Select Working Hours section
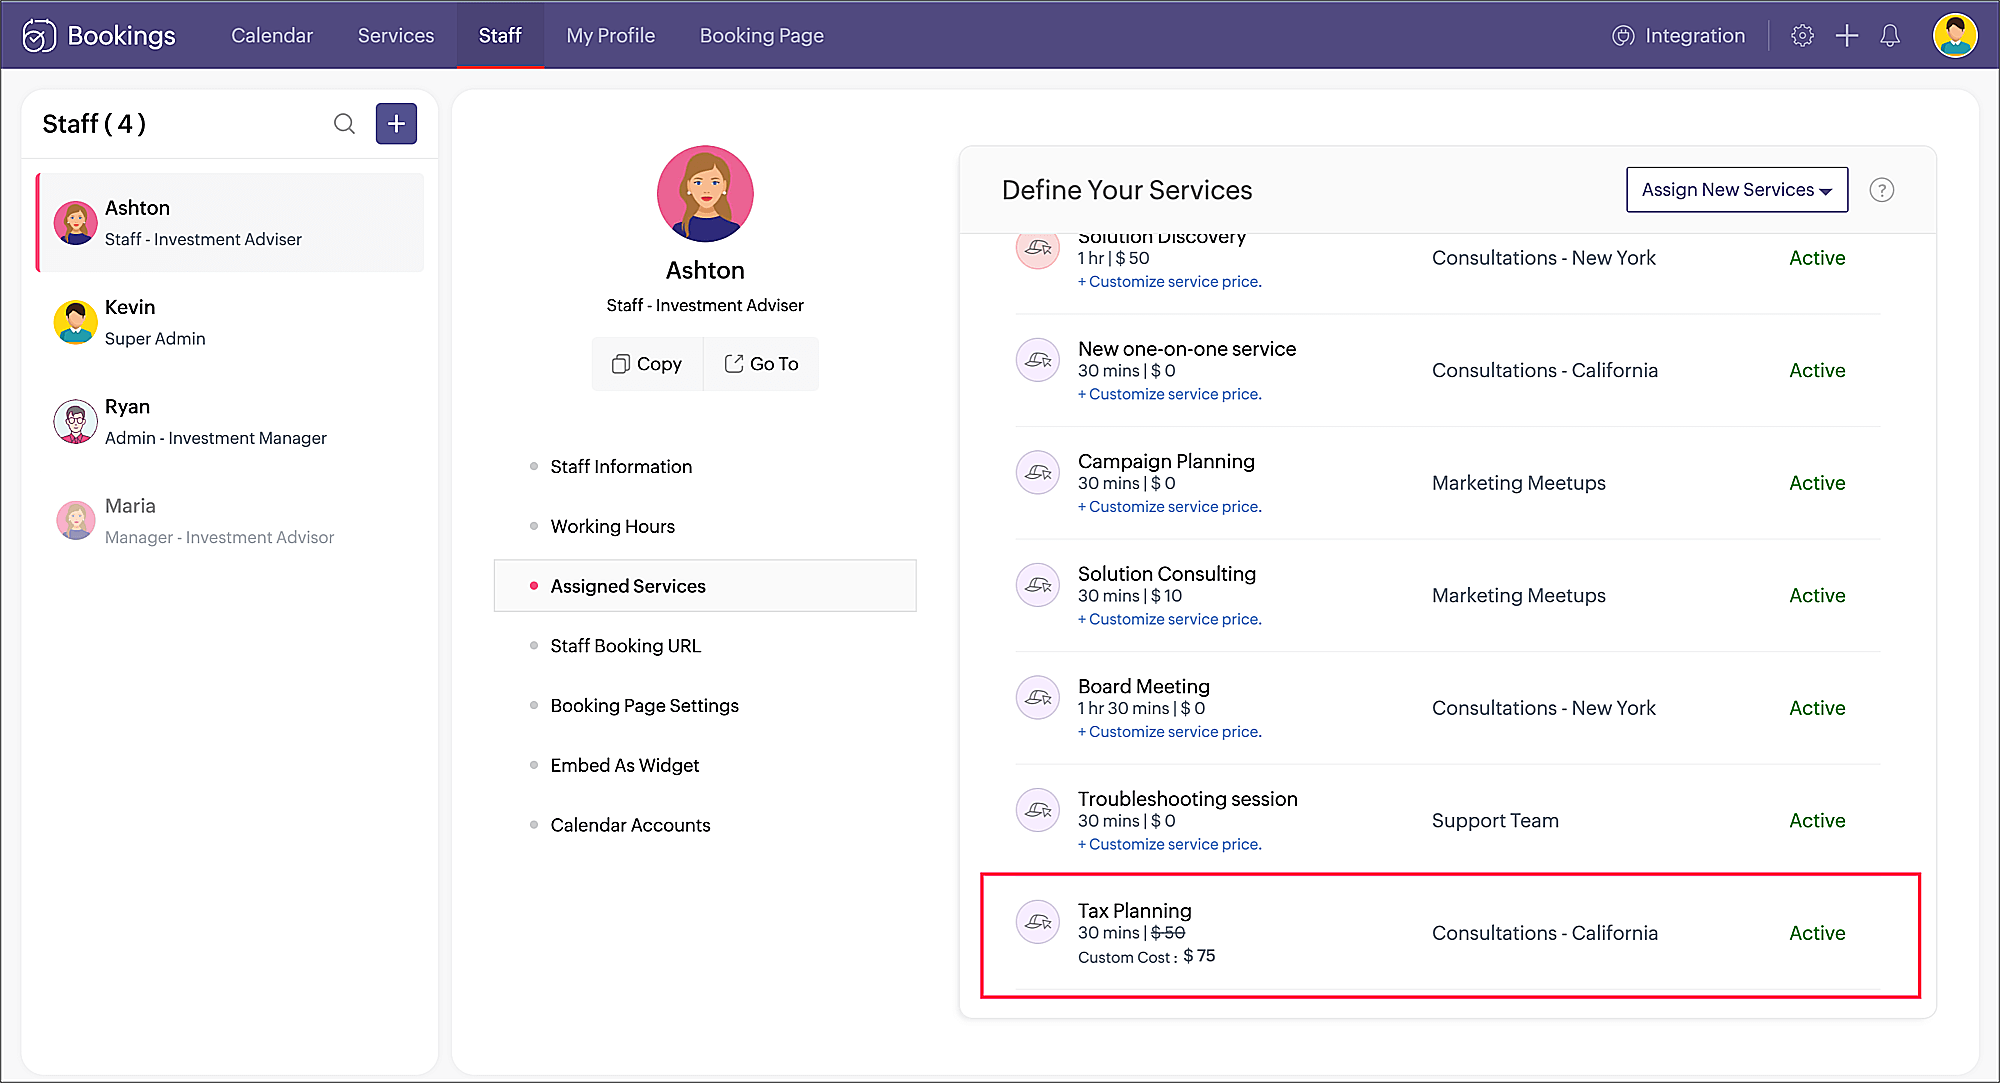 click(612, 526)
